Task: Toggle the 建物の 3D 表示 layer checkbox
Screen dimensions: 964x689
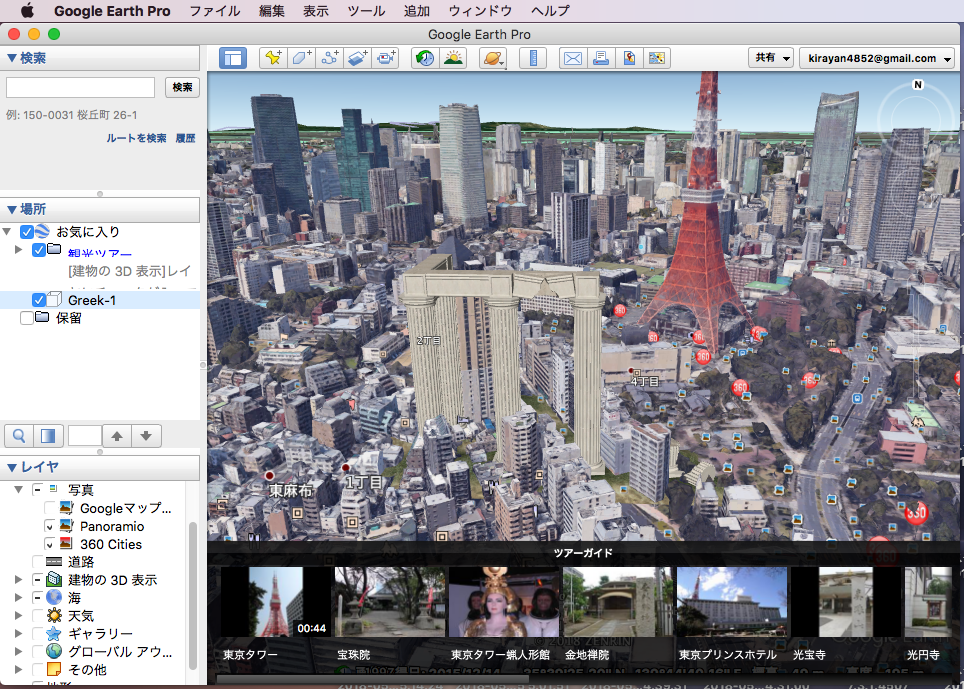Action: 38,580
